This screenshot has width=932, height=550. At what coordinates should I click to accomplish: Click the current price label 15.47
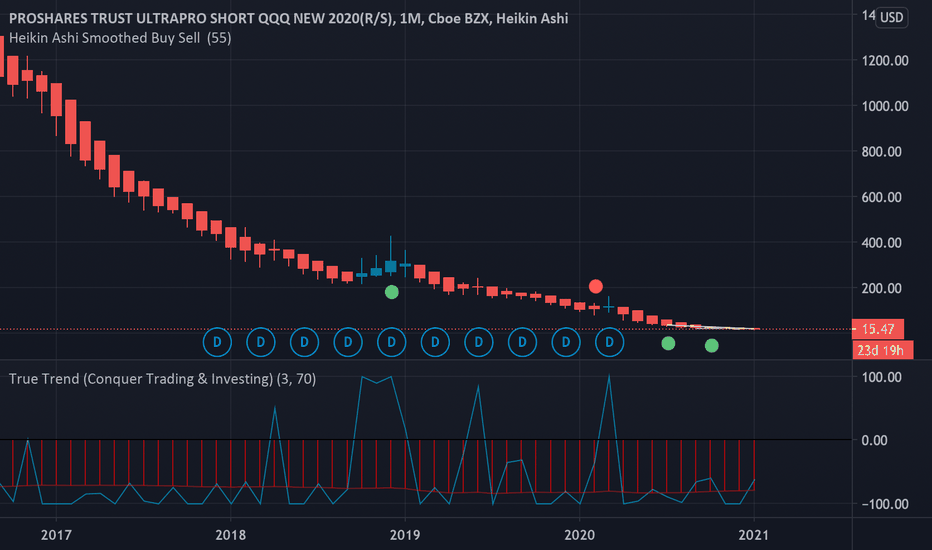tap(878, 329)
